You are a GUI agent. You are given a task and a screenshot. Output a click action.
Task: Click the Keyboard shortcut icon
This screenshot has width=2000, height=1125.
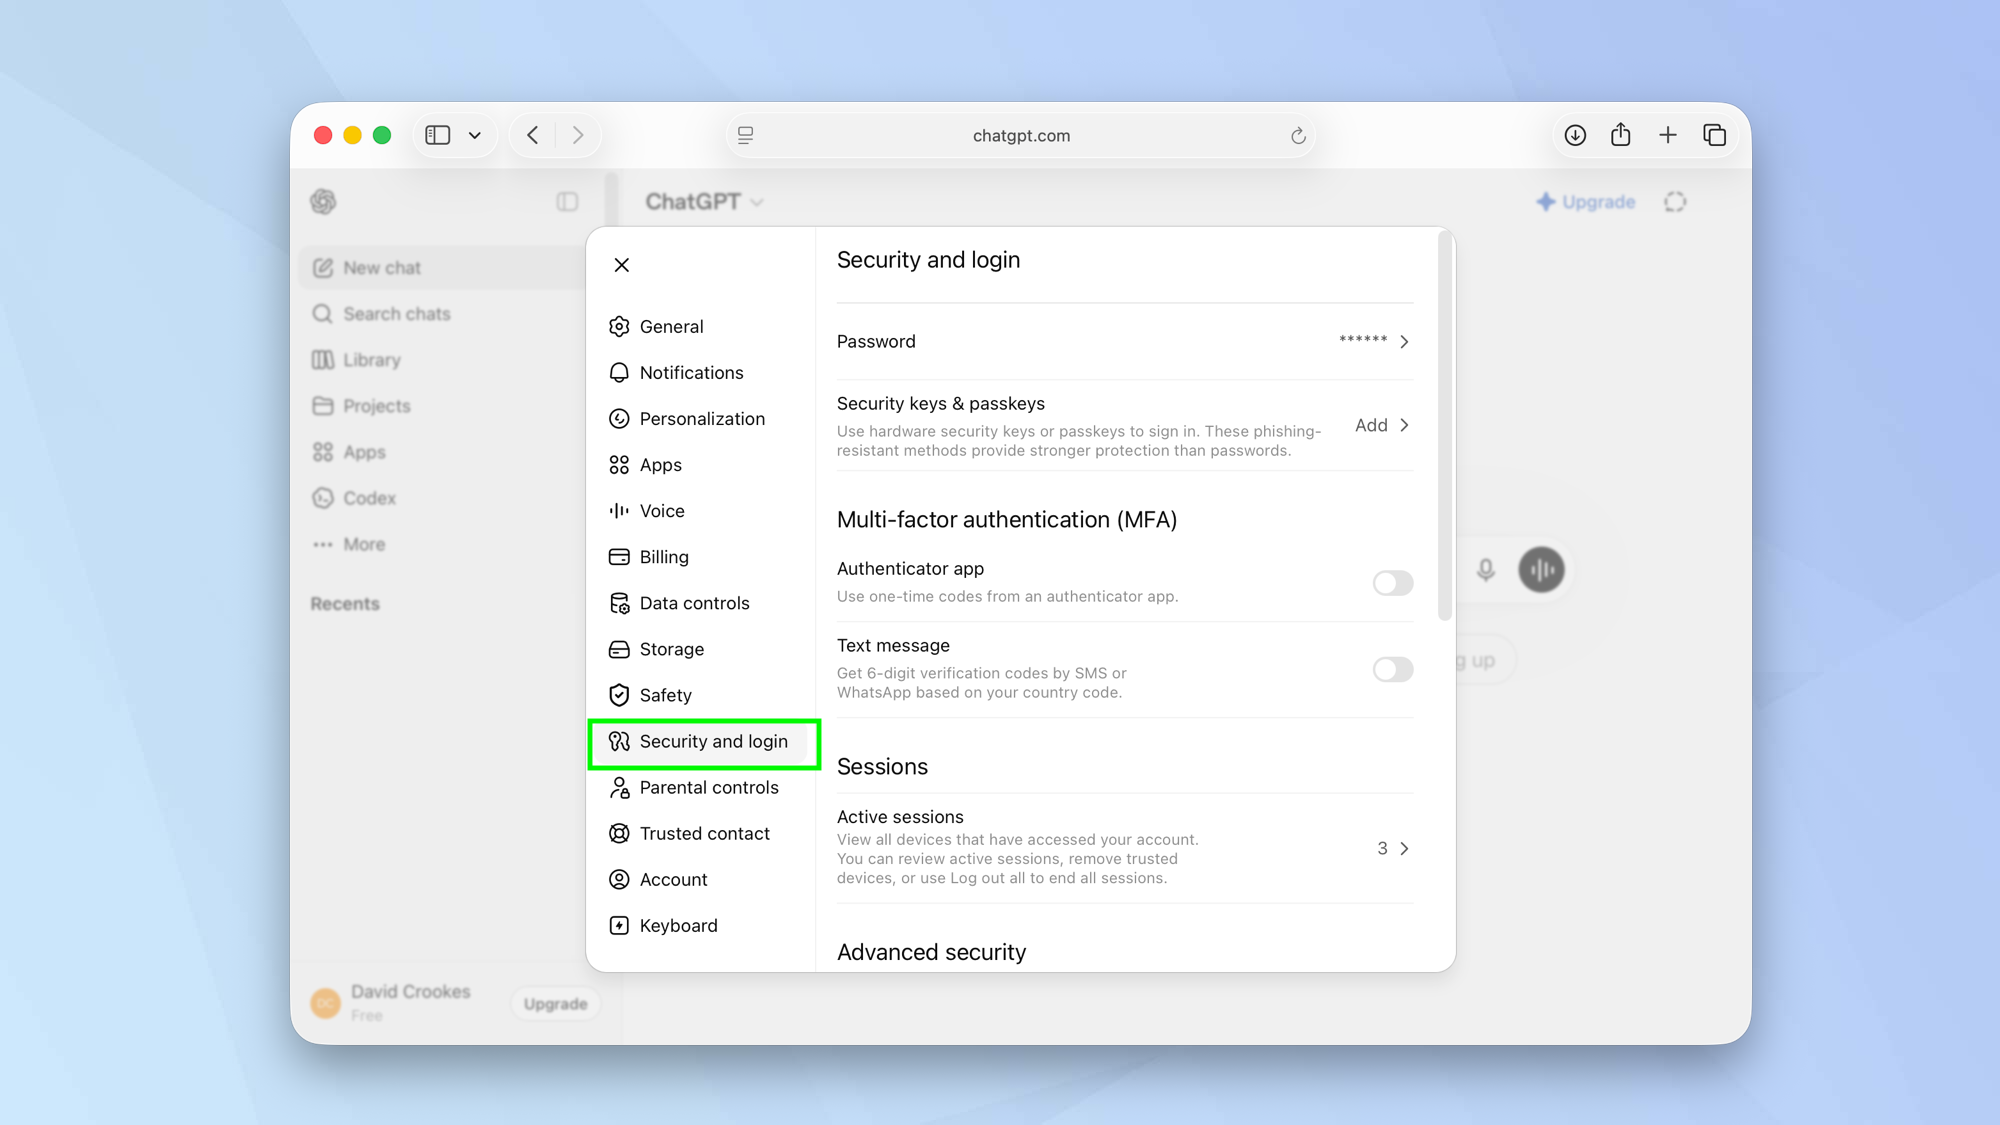coord(619,925)
